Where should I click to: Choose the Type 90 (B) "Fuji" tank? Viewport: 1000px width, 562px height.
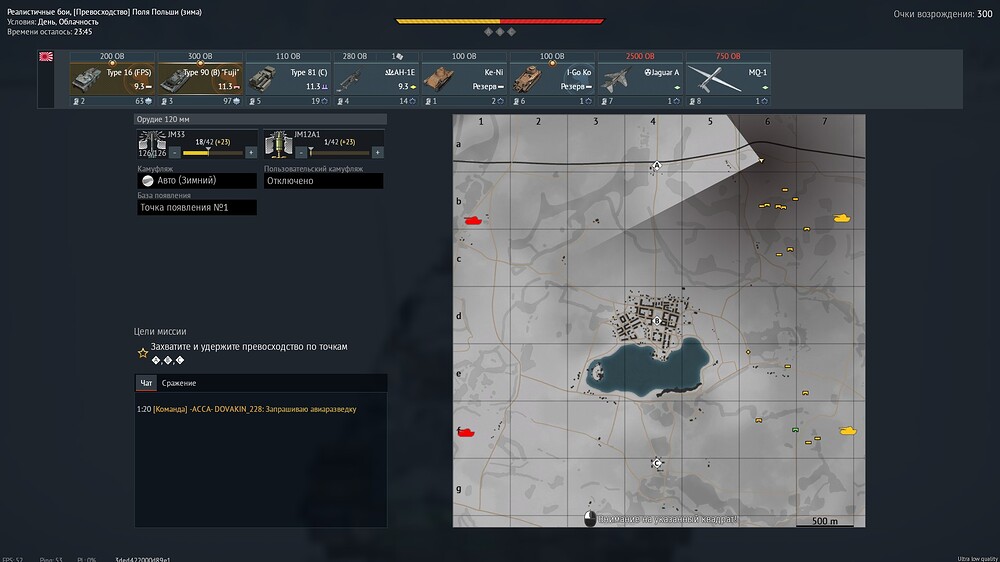click(199, 79)
